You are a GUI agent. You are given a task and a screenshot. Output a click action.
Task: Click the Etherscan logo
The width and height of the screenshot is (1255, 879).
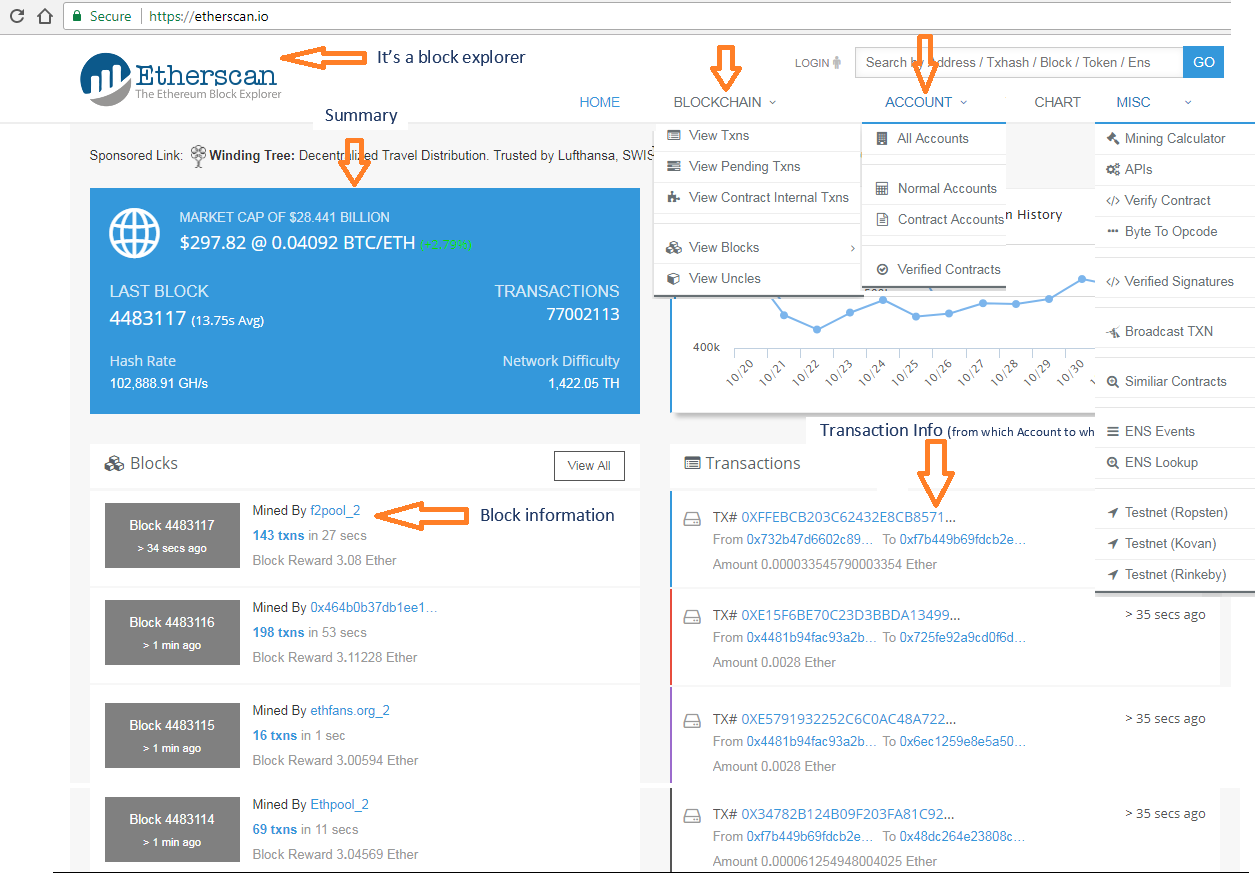tap(182, 77)
